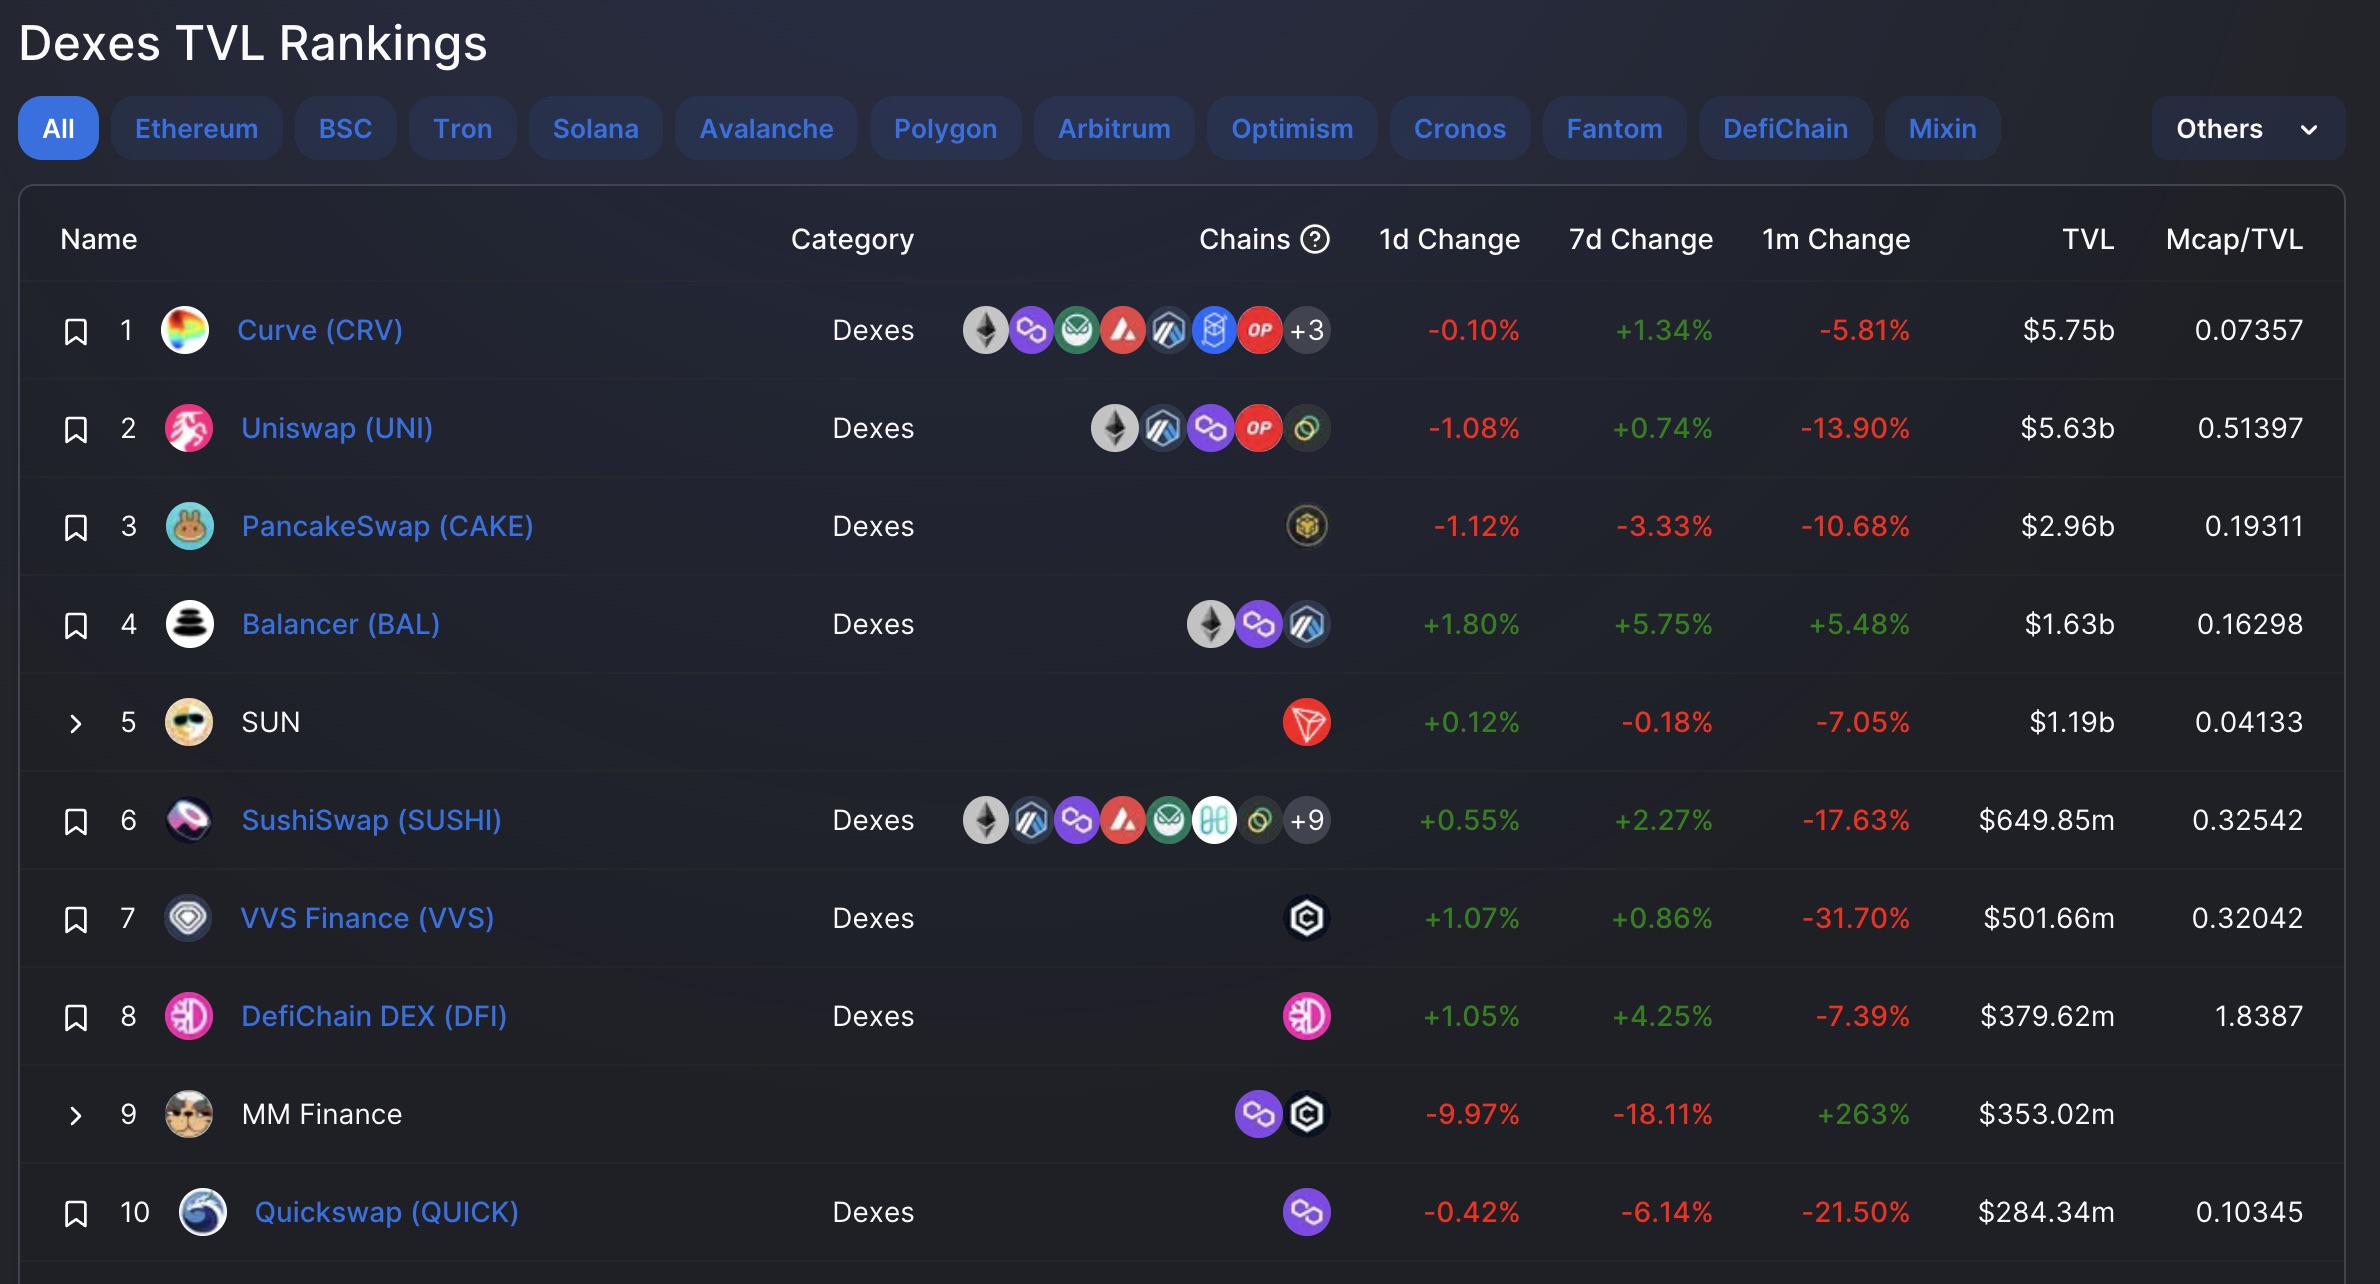Open the DefiChain DEX (DFI) link
This screenshot has height=1284, width=2380.
[x=374, y=1016]
